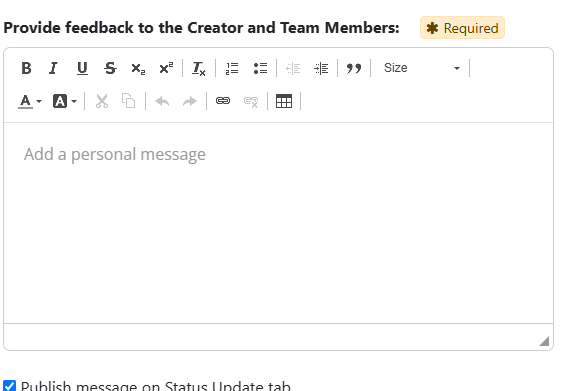Click the 'Provide feedback to the Creator' label

pyautogui.click(x=201, y=28)
